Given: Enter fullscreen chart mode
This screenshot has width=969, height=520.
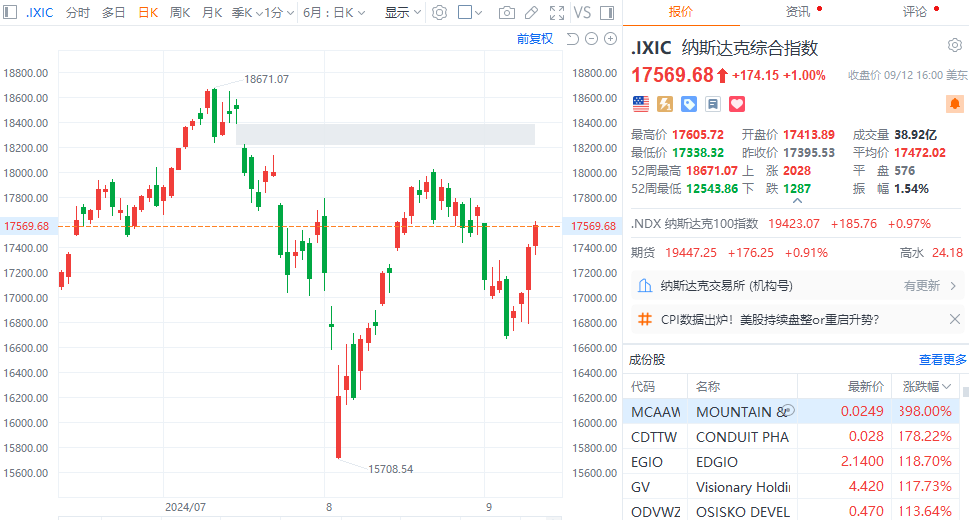Looking at the screenshot, I should (557, 12).
